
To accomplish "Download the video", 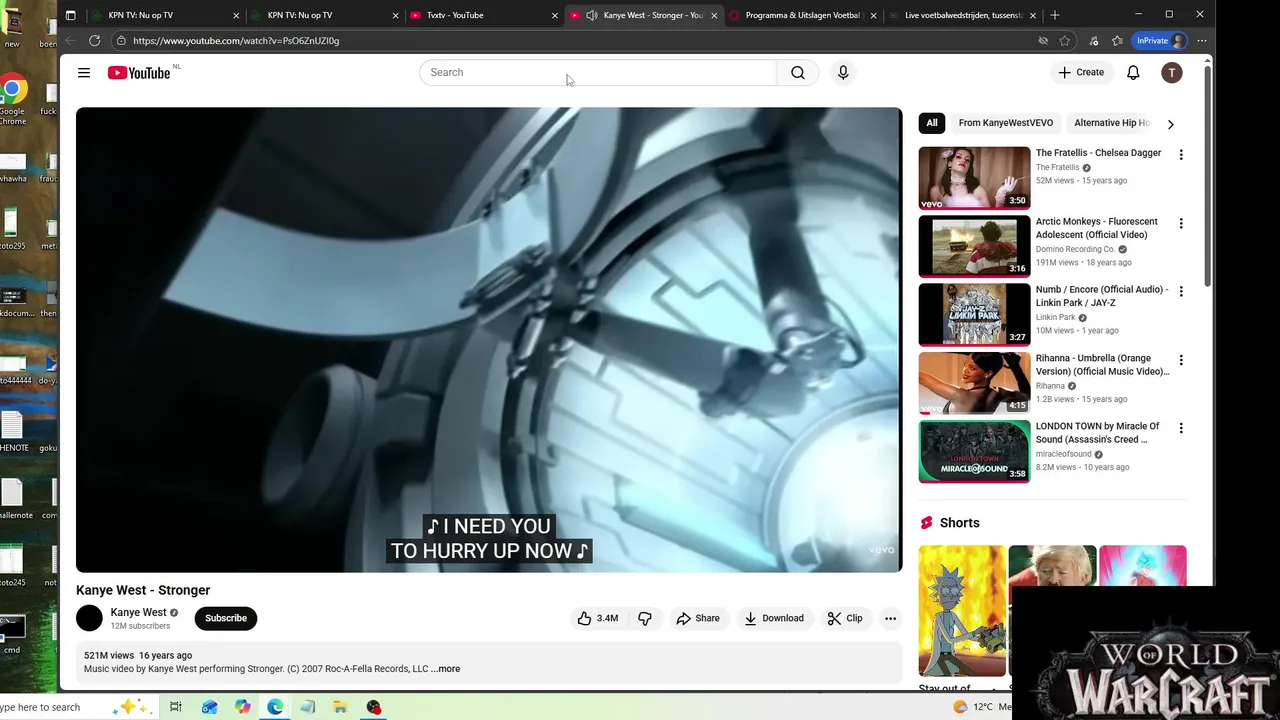I will [x=773, y=618].
